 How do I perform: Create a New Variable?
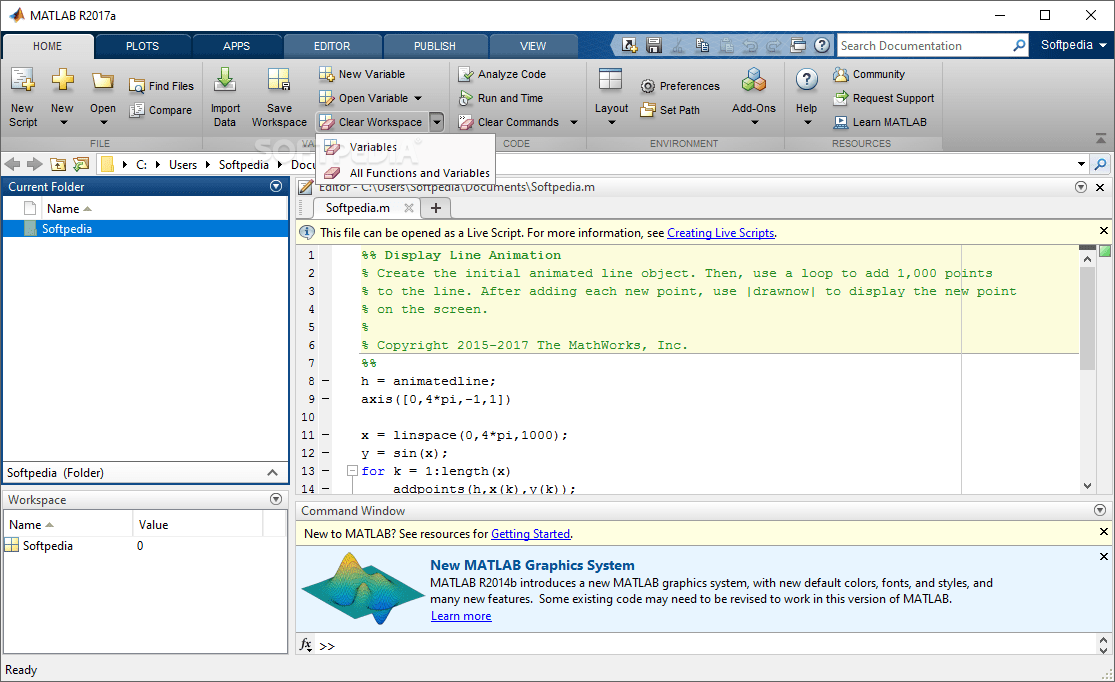362,74
